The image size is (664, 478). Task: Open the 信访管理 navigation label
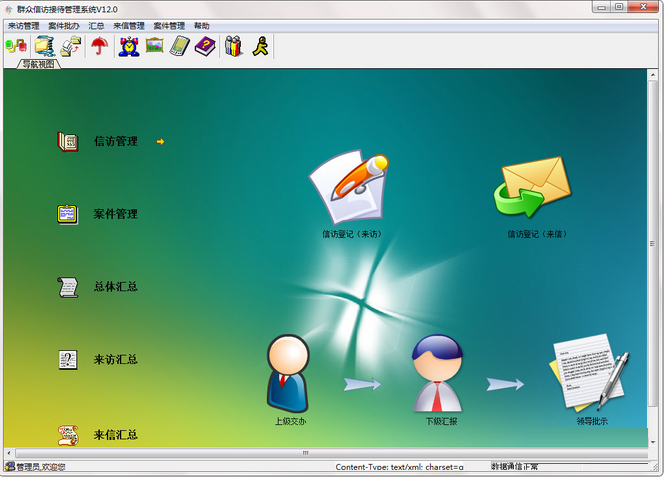[116, 141]
